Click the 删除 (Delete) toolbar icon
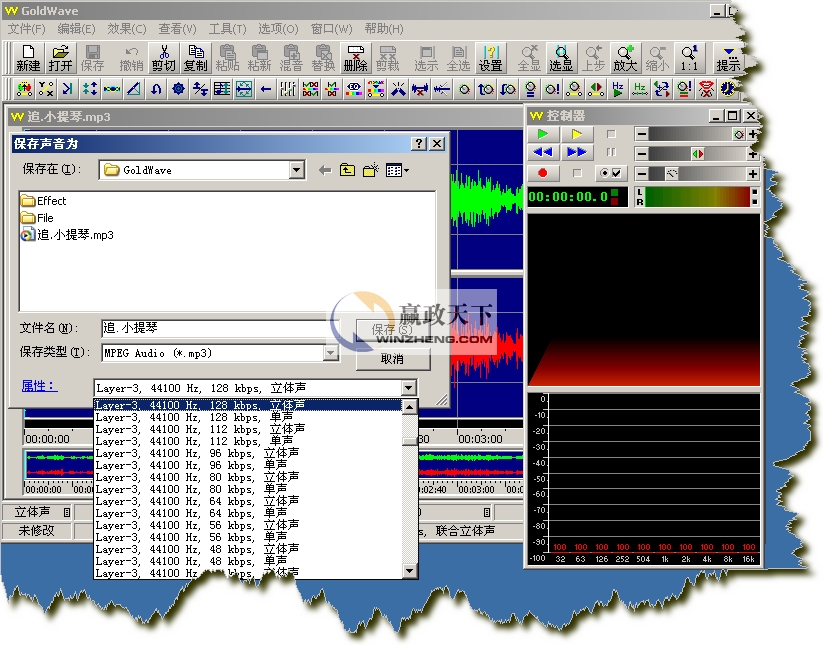 click(x=355, y=58)
